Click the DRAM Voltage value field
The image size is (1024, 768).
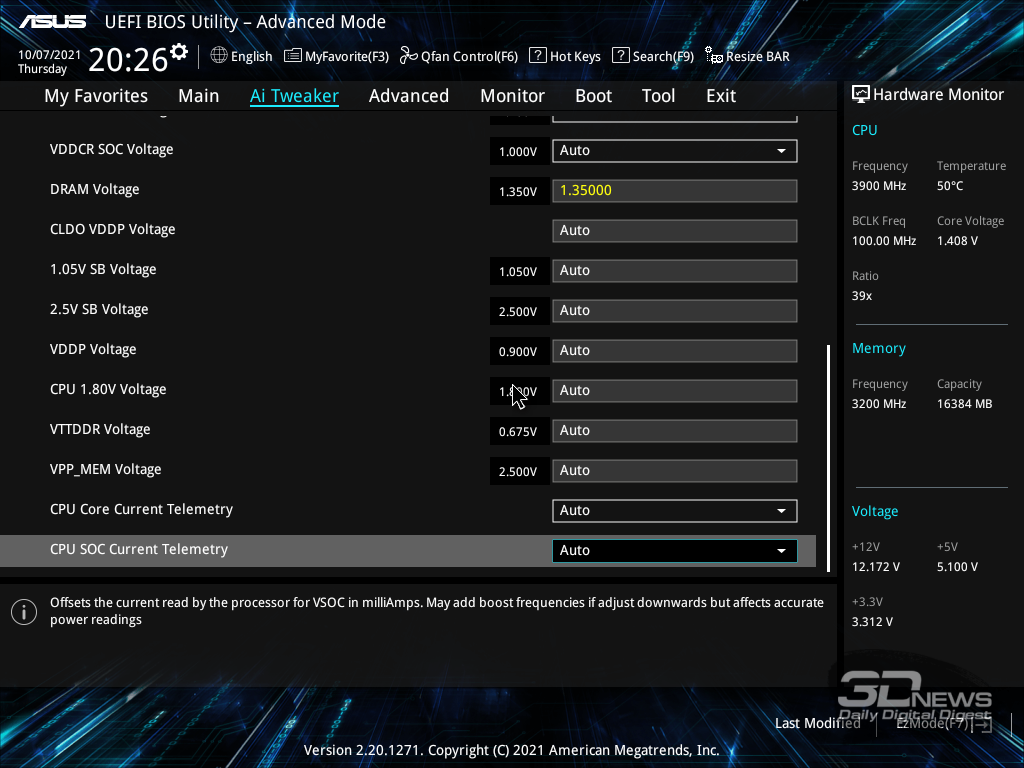(675, 191)
